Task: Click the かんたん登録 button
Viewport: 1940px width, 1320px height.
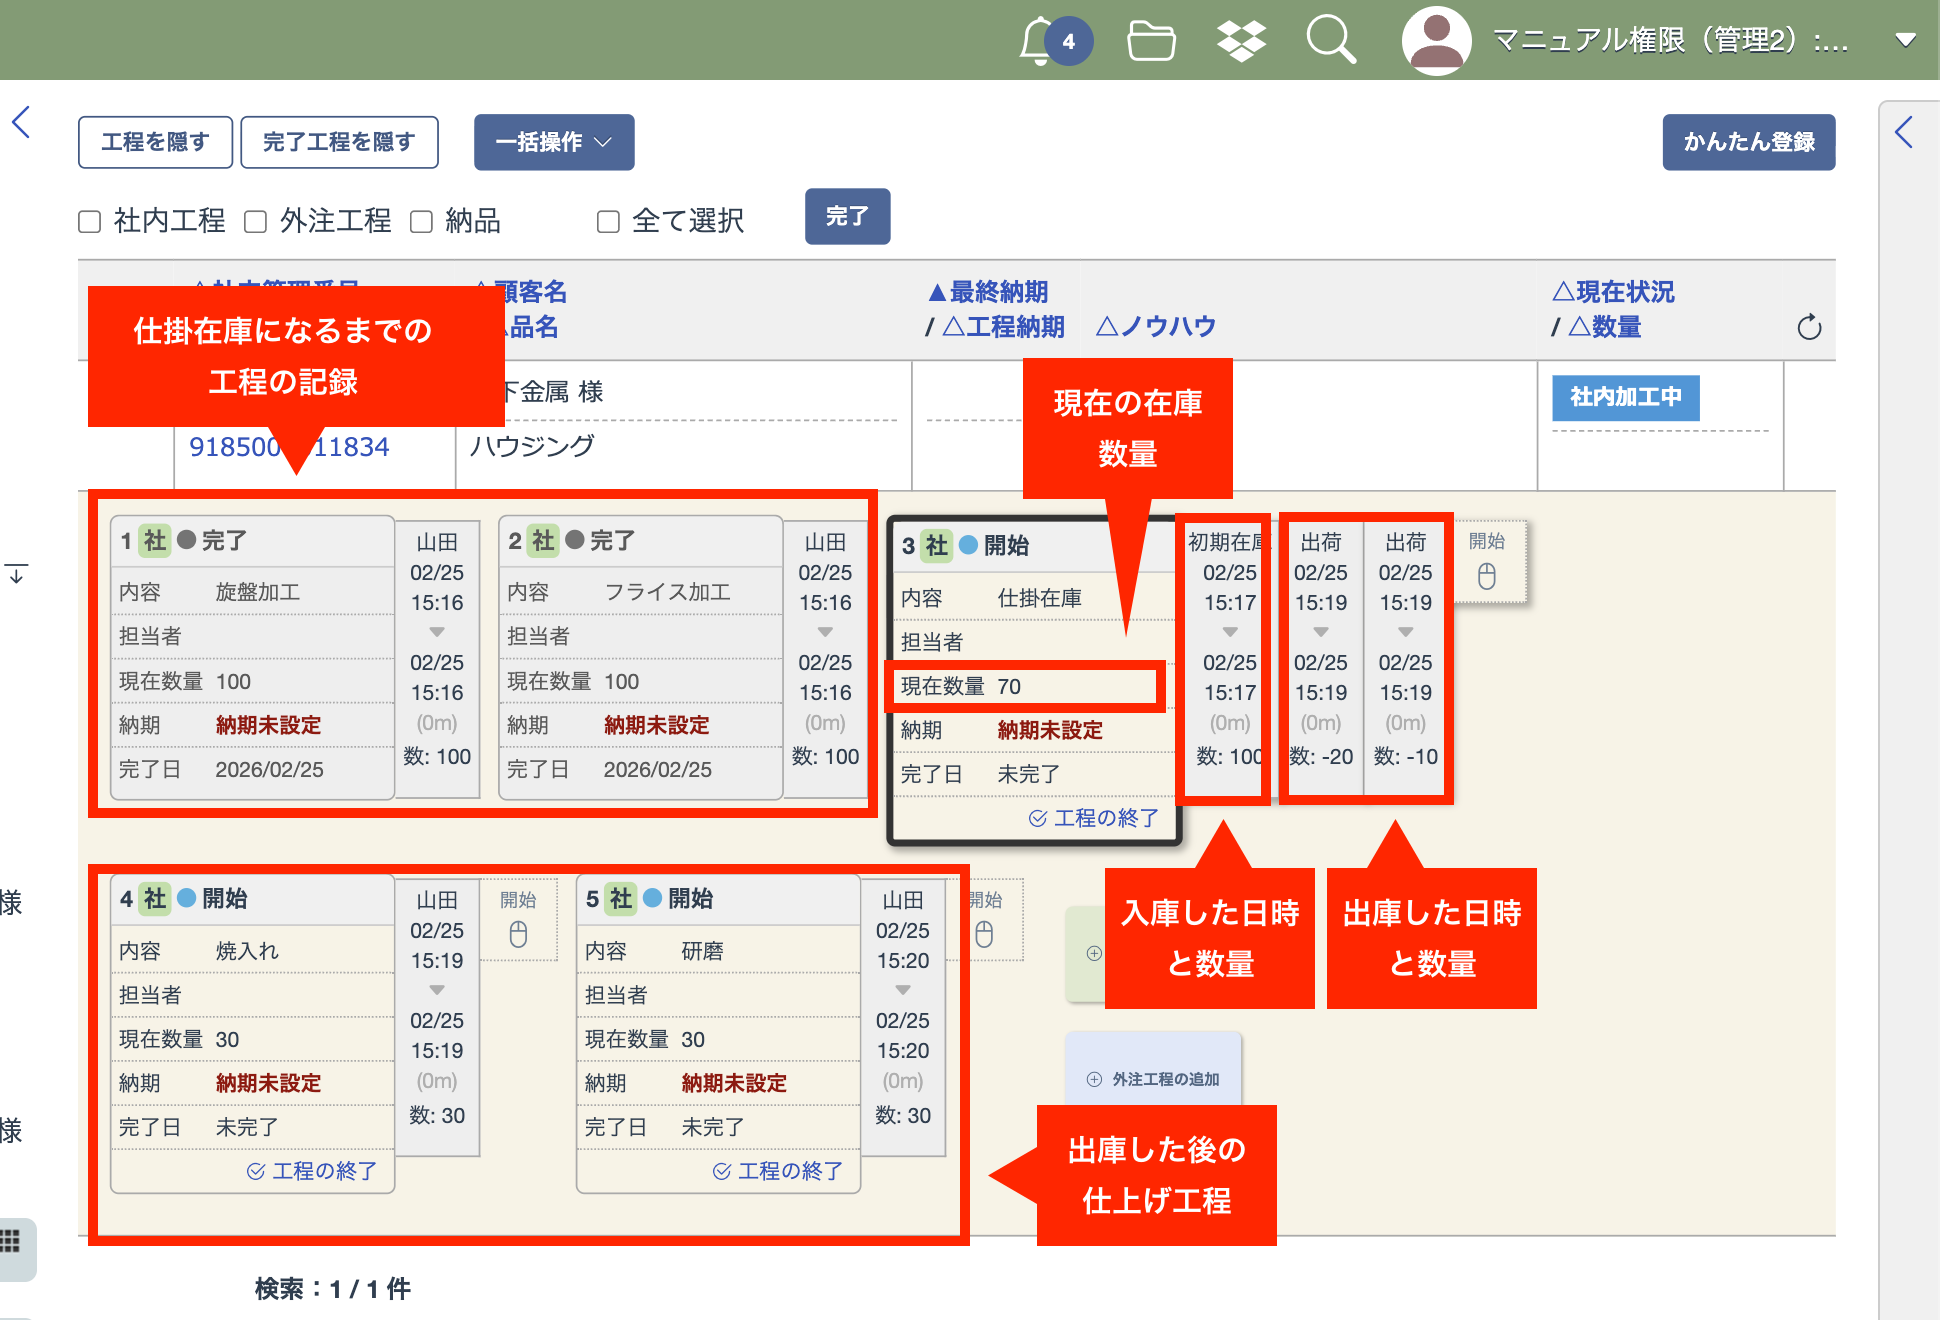Action: (1748, 142)
